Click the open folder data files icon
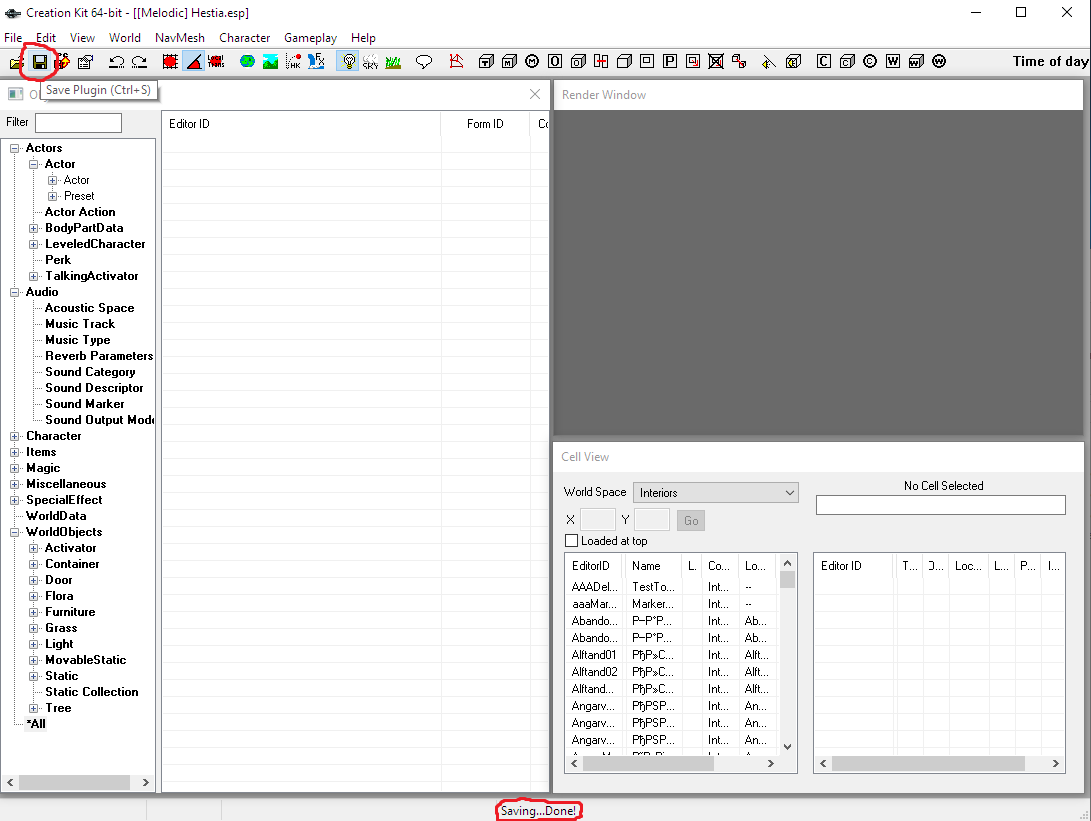Image resolution: width=1091 pixels, height=821 pixels. pos(16,62)
